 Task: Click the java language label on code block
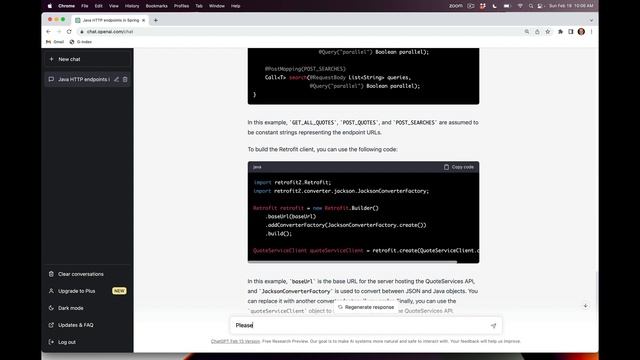tap(257, 167)
